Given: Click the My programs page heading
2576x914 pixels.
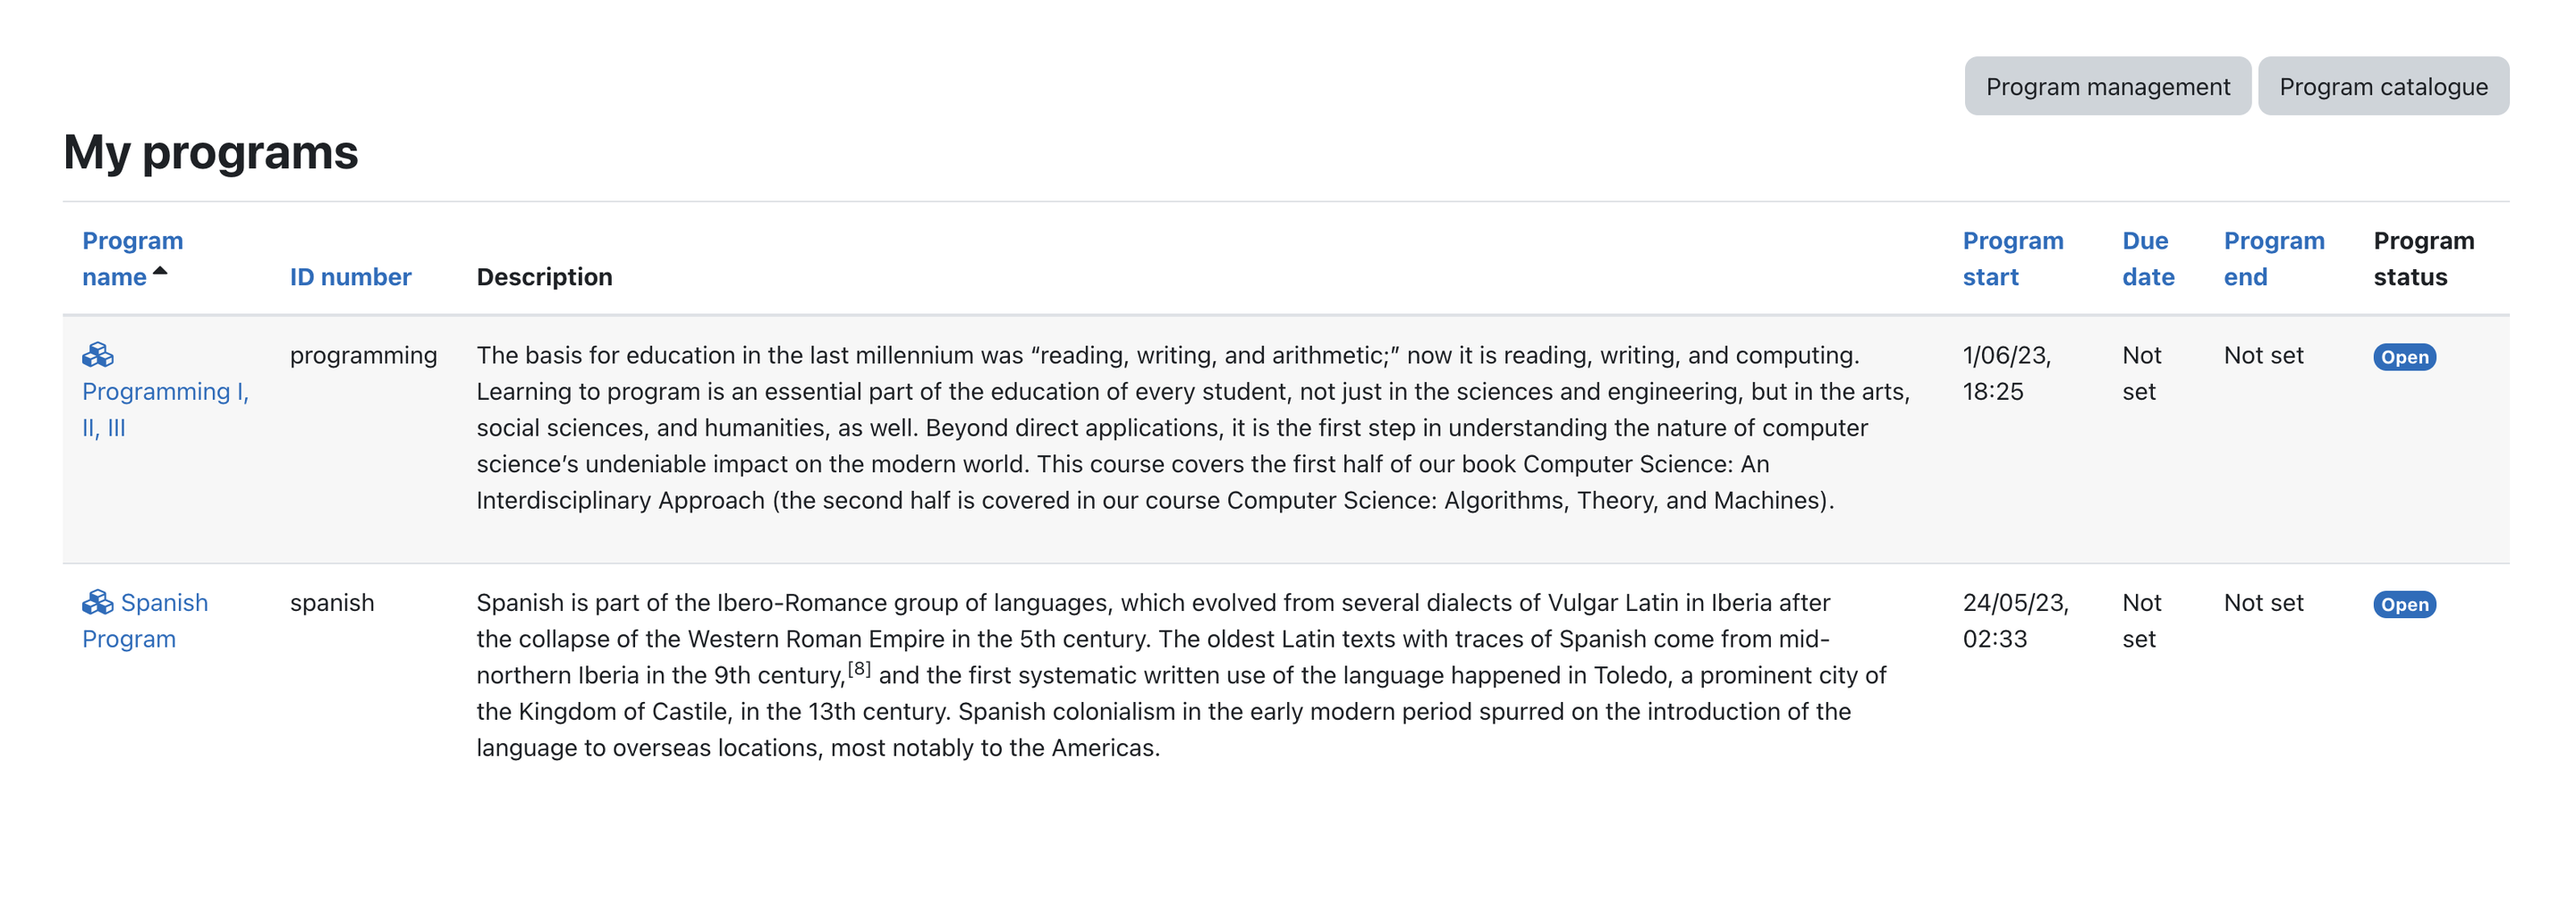Looking at the screenshot, I should (211, 152).
